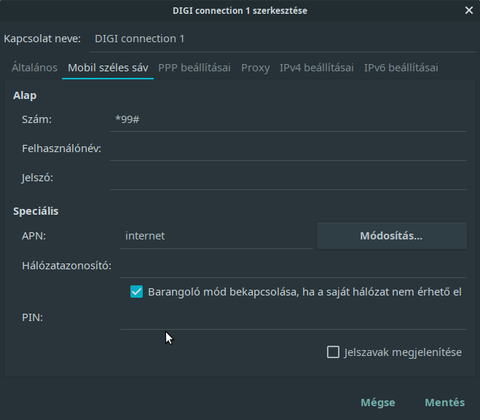The height and width of the screenshot is (420, 480).
Task: Click the Kapcsolat neve input field
Action: pyautogui.click(x=283, y=39)
